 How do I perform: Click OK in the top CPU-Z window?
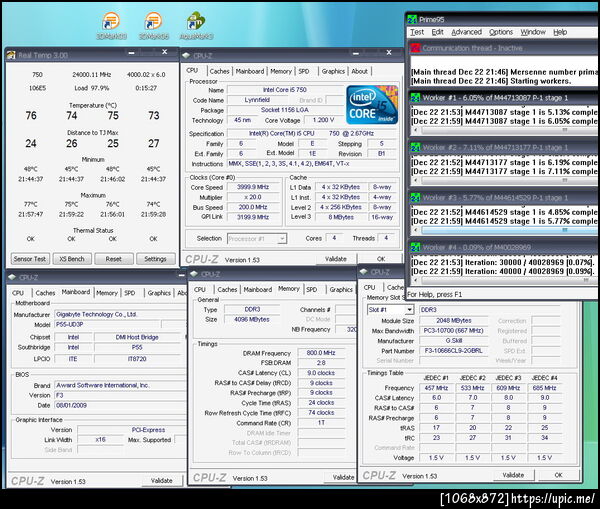[x=381, y=259]
